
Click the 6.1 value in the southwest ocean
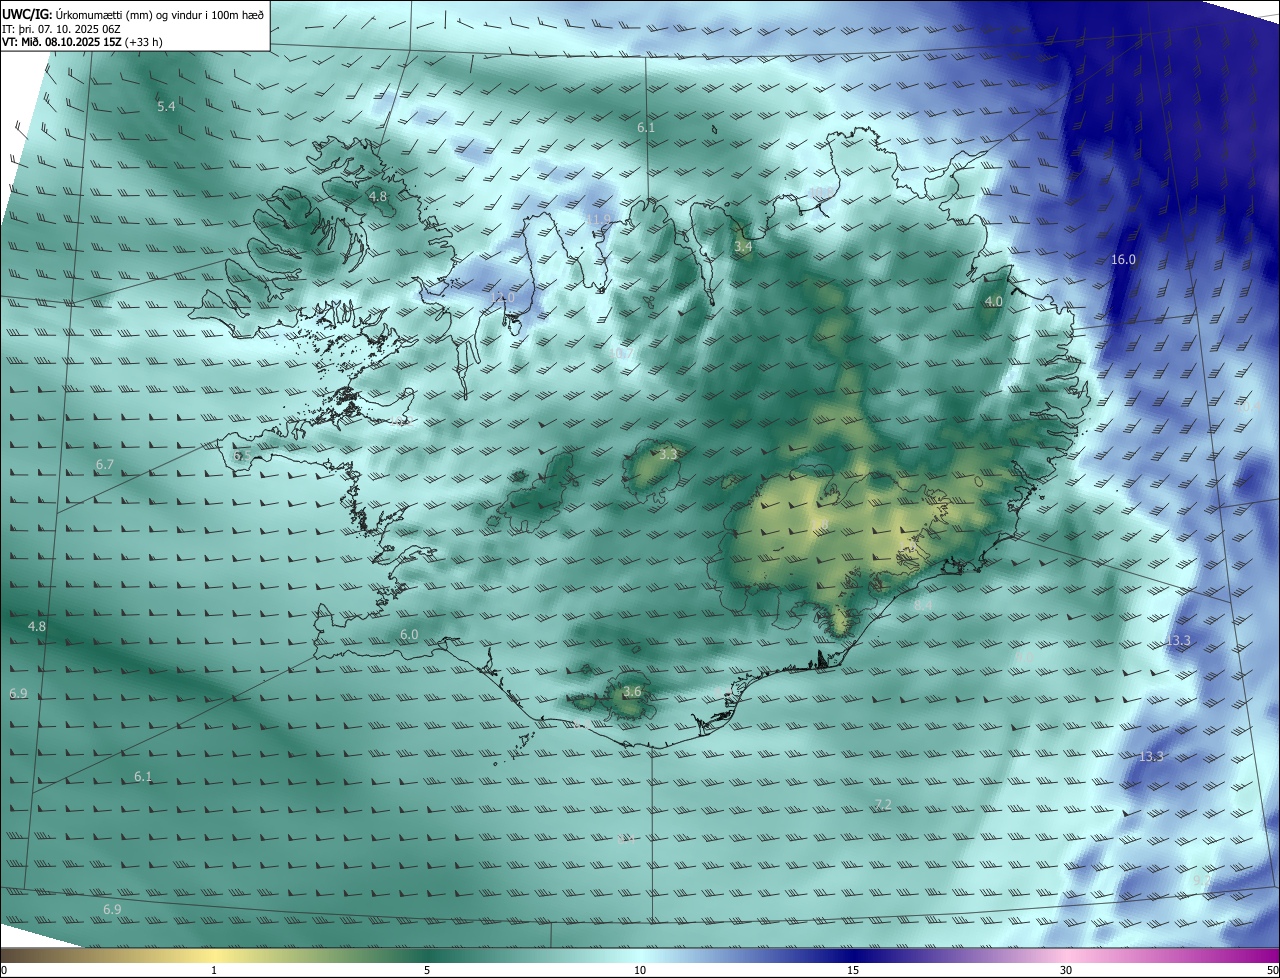point(143,777)
